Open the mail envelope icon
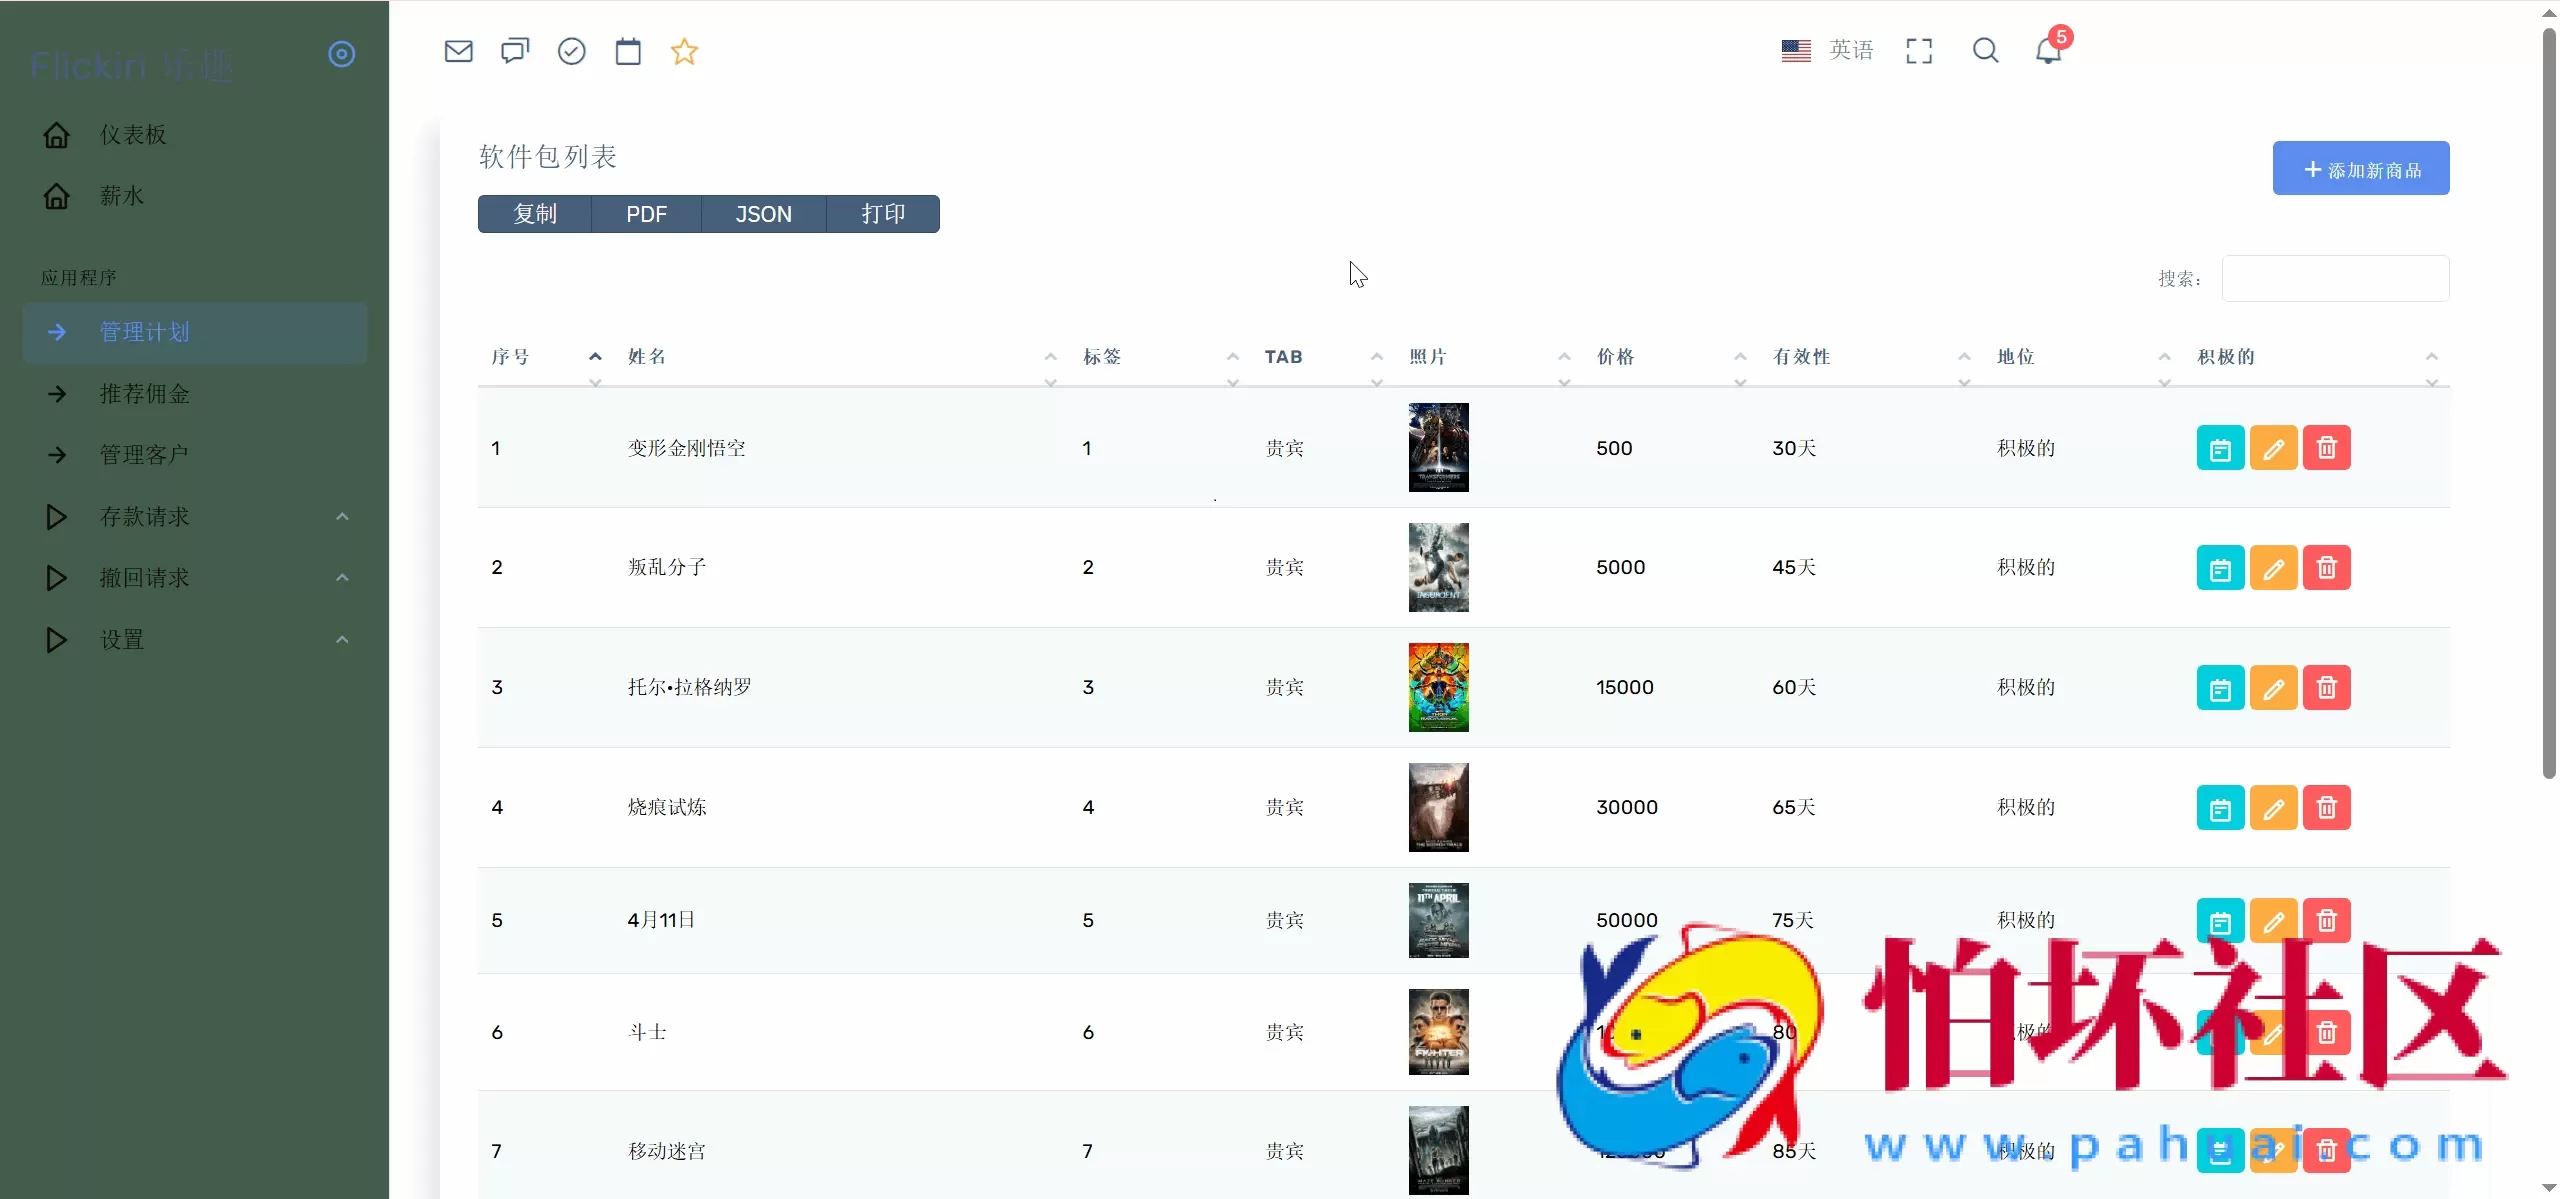This screenshot has width=2560, height=1199. point(458,51)
